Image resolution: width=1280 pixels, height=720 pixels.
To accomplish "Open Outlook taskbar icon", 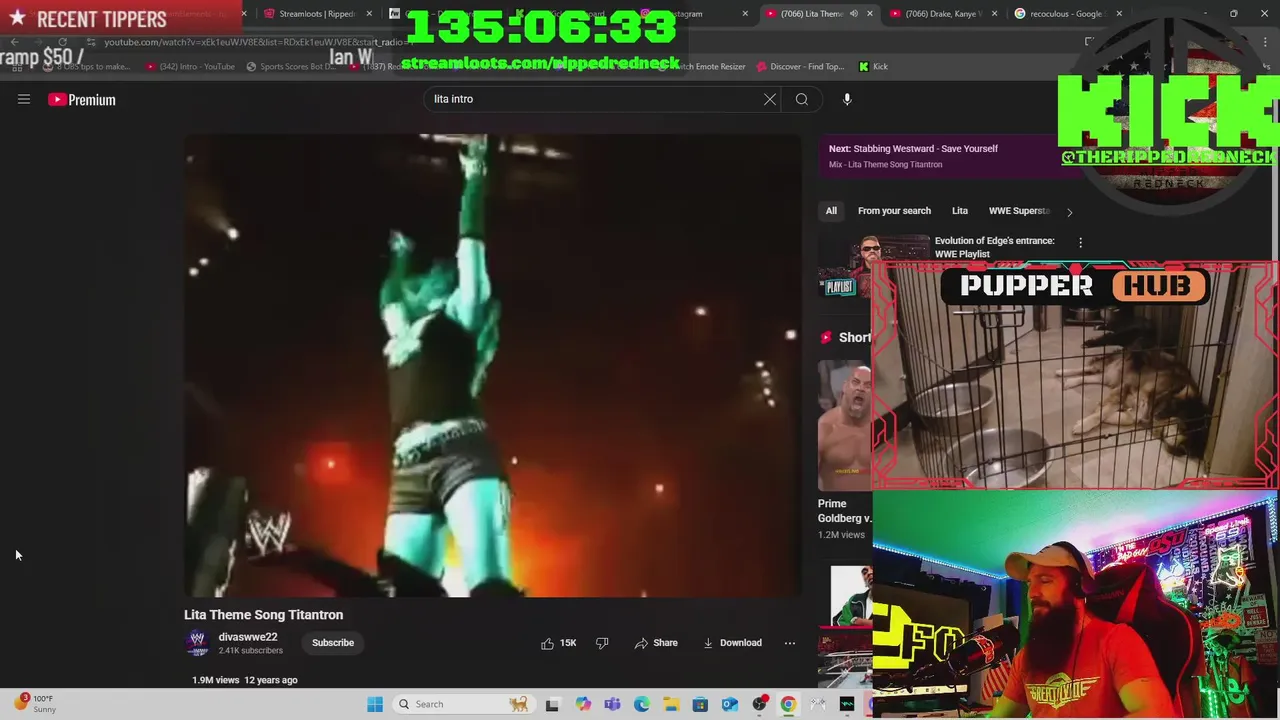I will 730,704.
